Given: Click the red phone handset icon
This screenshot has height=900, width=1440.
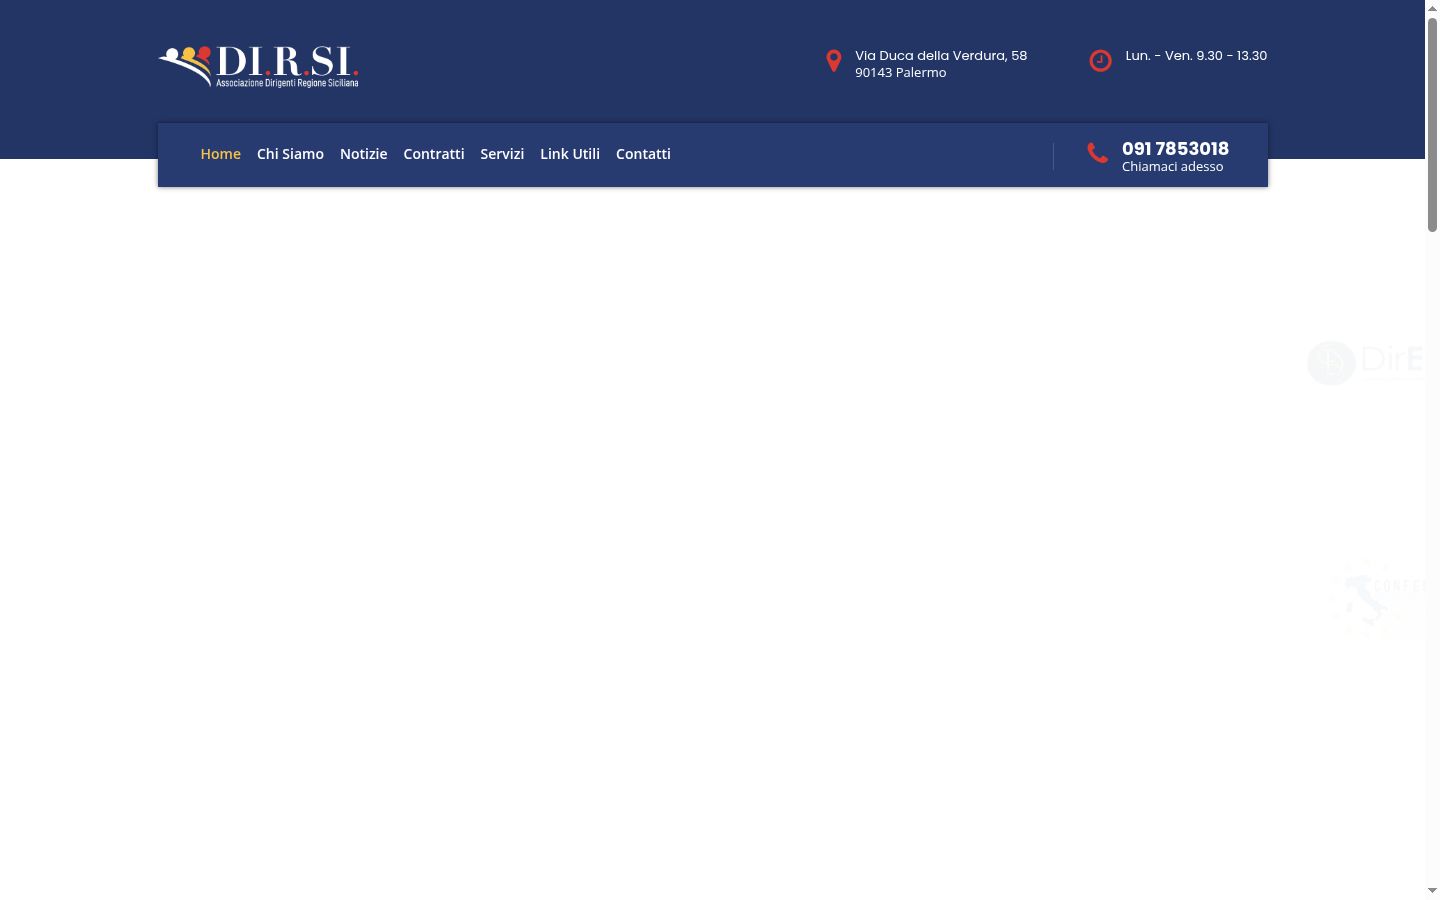Looking at the screenshot, I should 1097,152.
